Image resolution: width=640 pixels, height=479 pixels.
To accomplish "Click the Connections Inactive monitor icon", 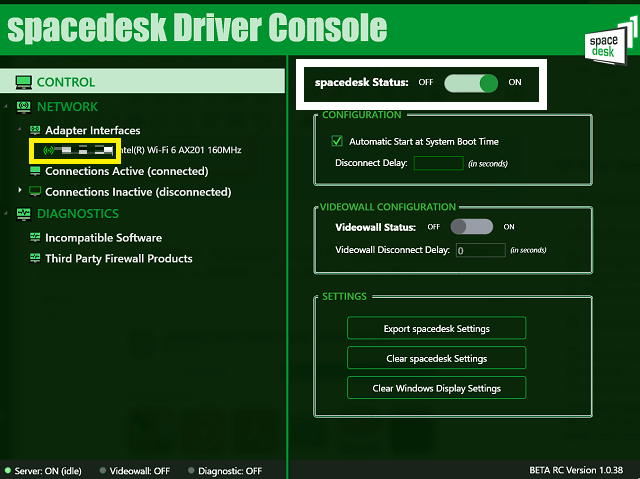I will pyautogui.click(x=35, y=191).
